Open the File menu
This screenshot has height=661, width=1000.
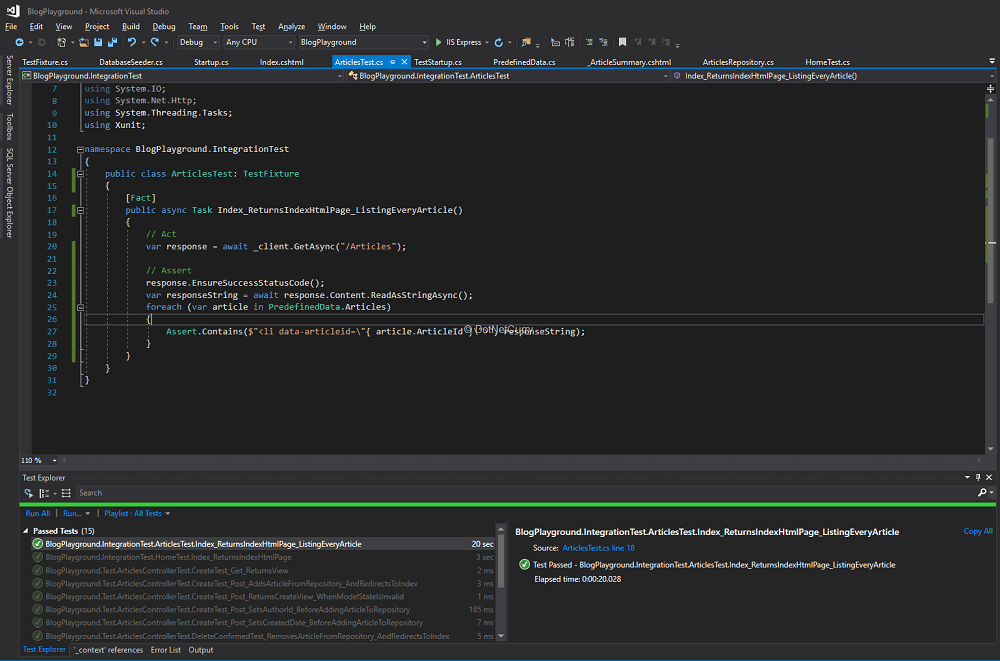(11, 27)
